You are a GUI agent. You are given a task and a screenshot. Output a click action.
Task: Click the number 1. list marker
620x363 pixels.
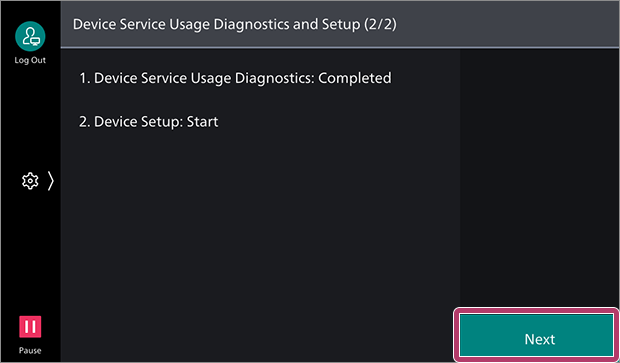[x=85, y=78]
